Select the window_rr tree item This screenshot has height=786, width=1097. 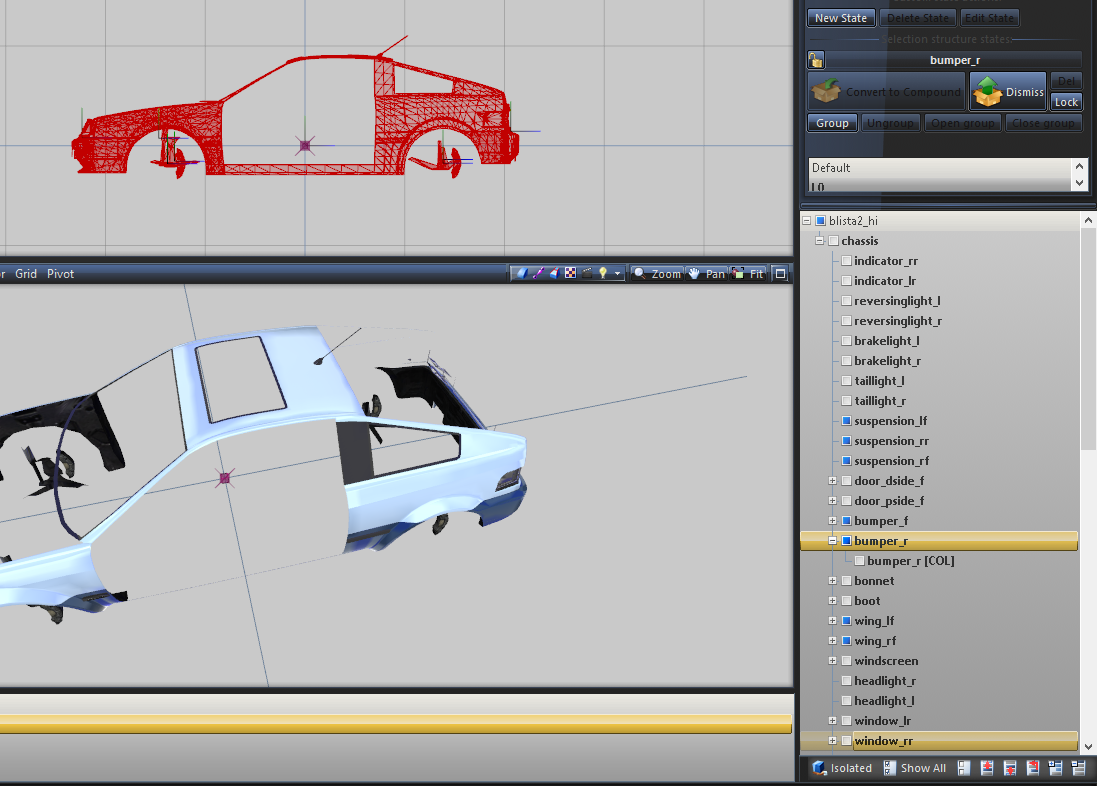[884, 741]
